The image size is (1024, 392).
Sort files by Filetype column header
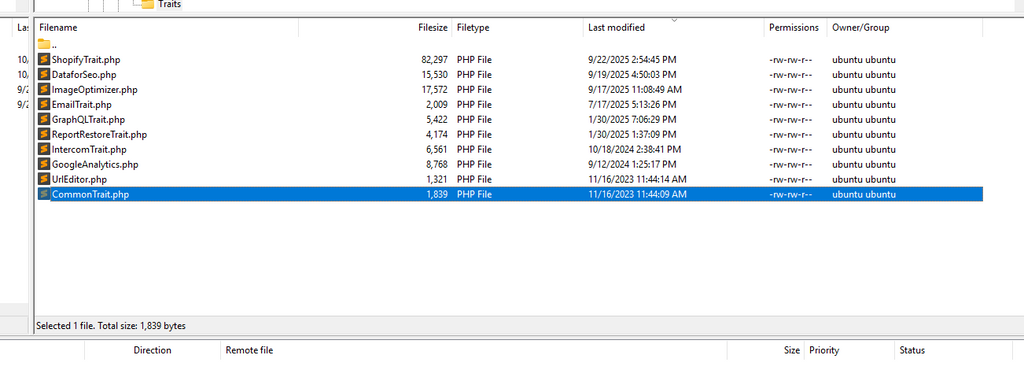[x=517, y=27]
